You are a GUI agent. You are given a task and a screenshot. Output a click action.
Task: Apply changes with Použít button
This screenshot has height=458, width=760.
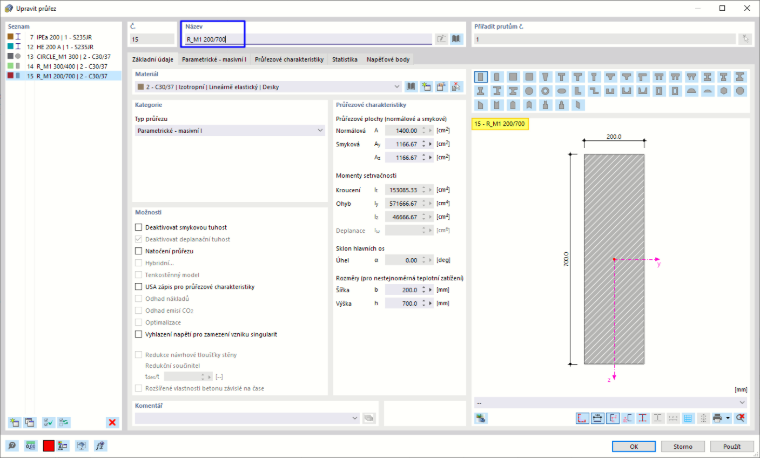pos(732,446)
